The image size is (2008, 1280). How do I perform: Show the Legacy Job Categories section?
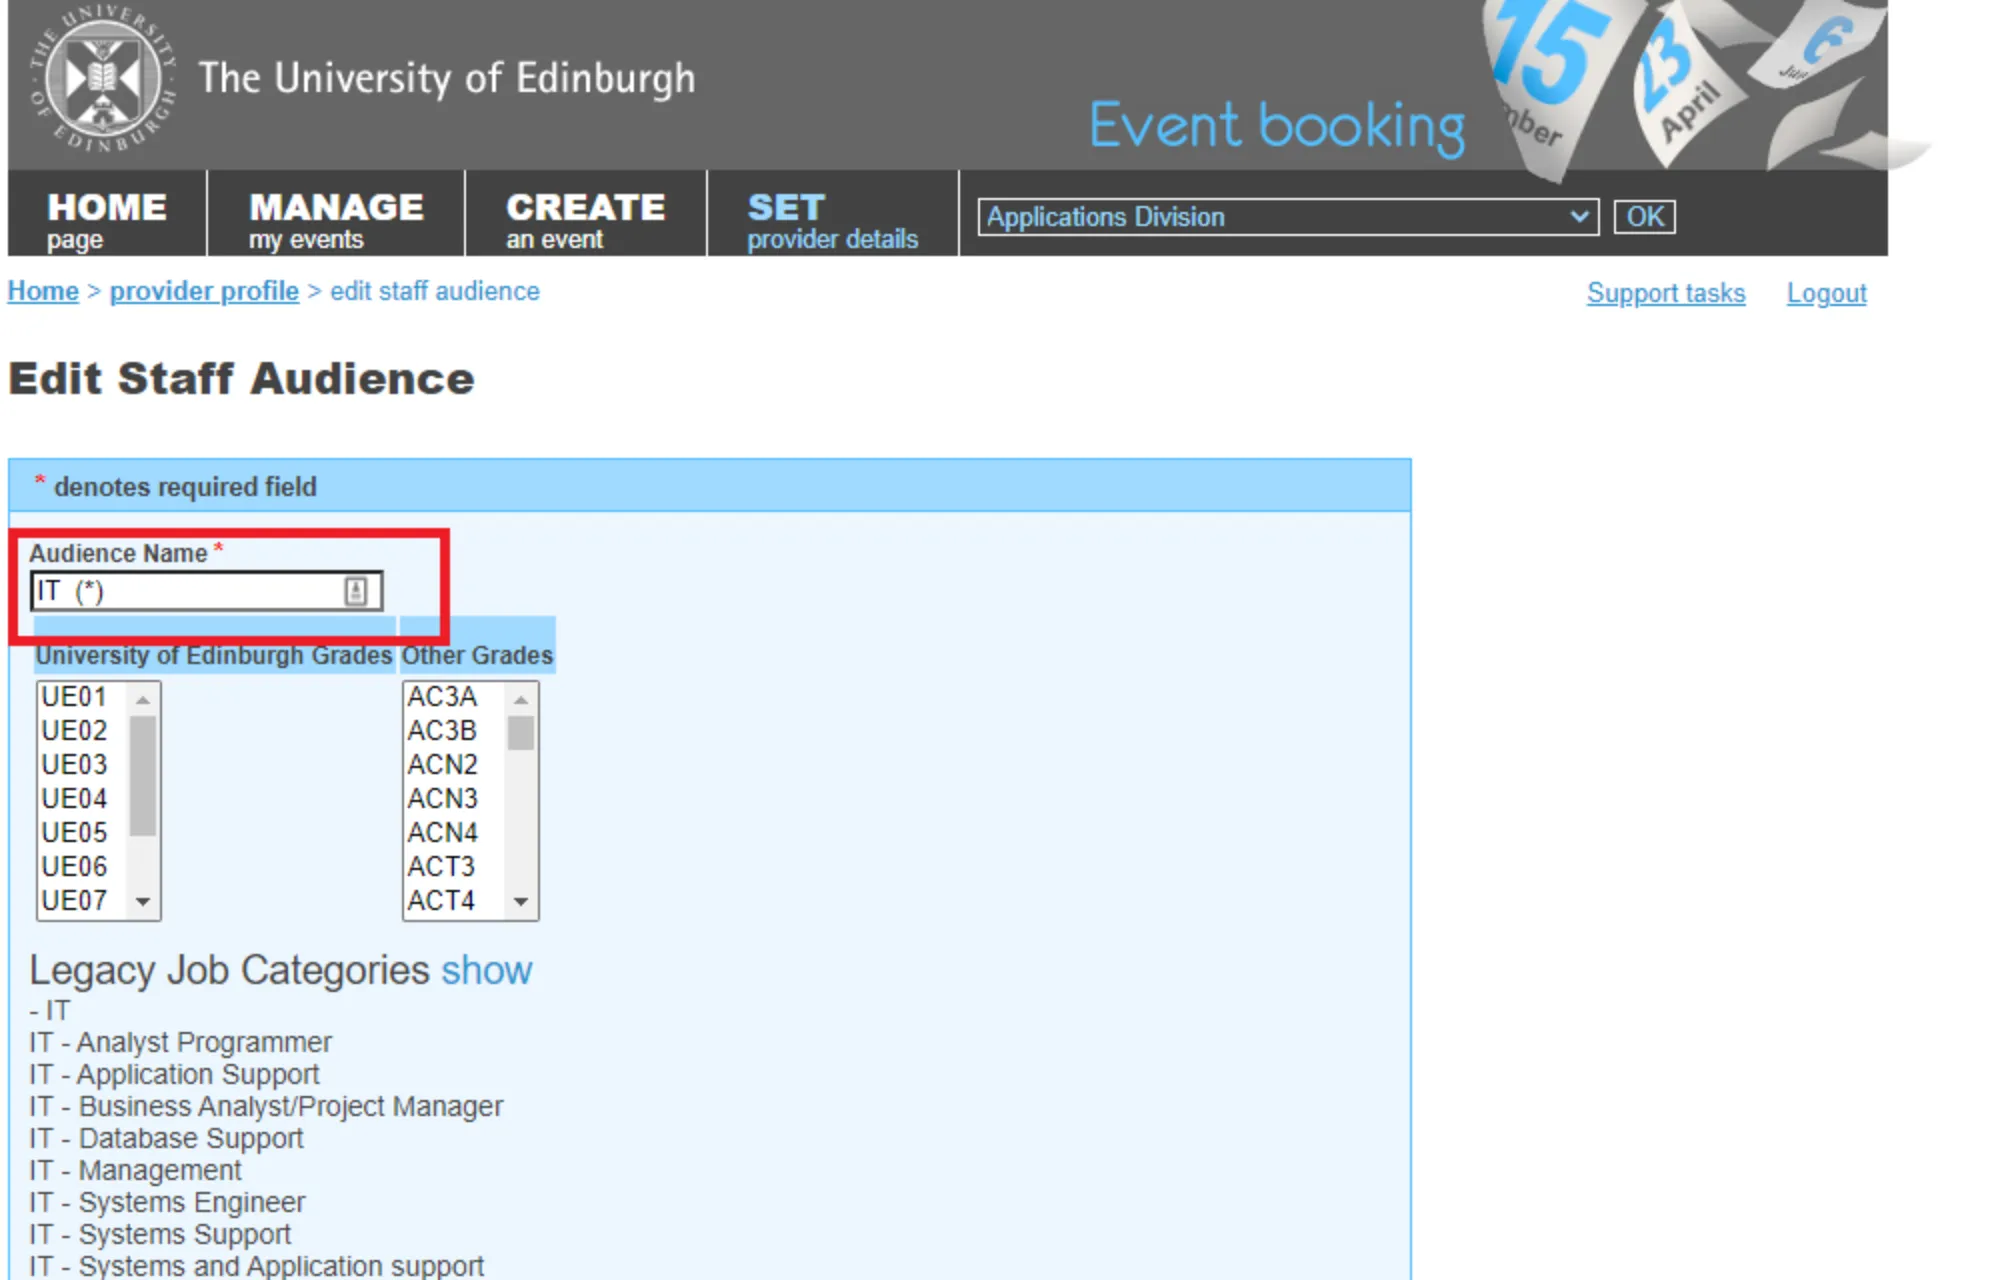pos(486,971)
